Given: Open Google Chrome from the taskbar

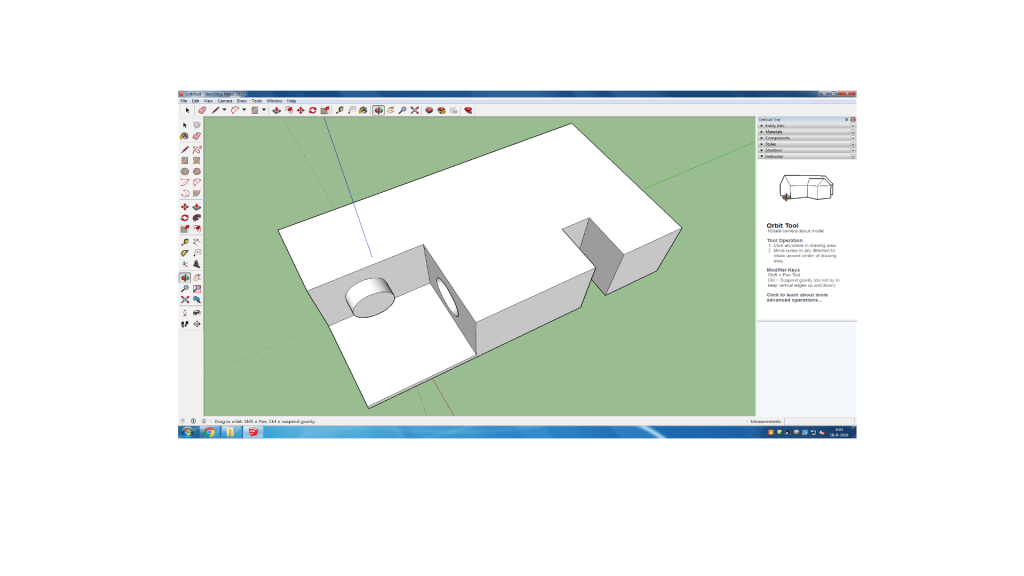Looking at the screenshot, I should click(210, 433).
